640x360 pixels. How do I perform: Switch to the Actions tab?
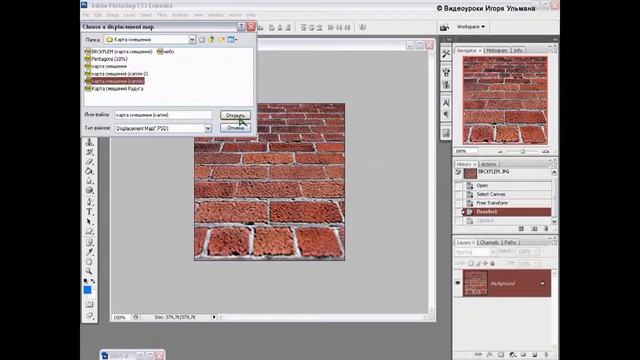pos(489,164)
